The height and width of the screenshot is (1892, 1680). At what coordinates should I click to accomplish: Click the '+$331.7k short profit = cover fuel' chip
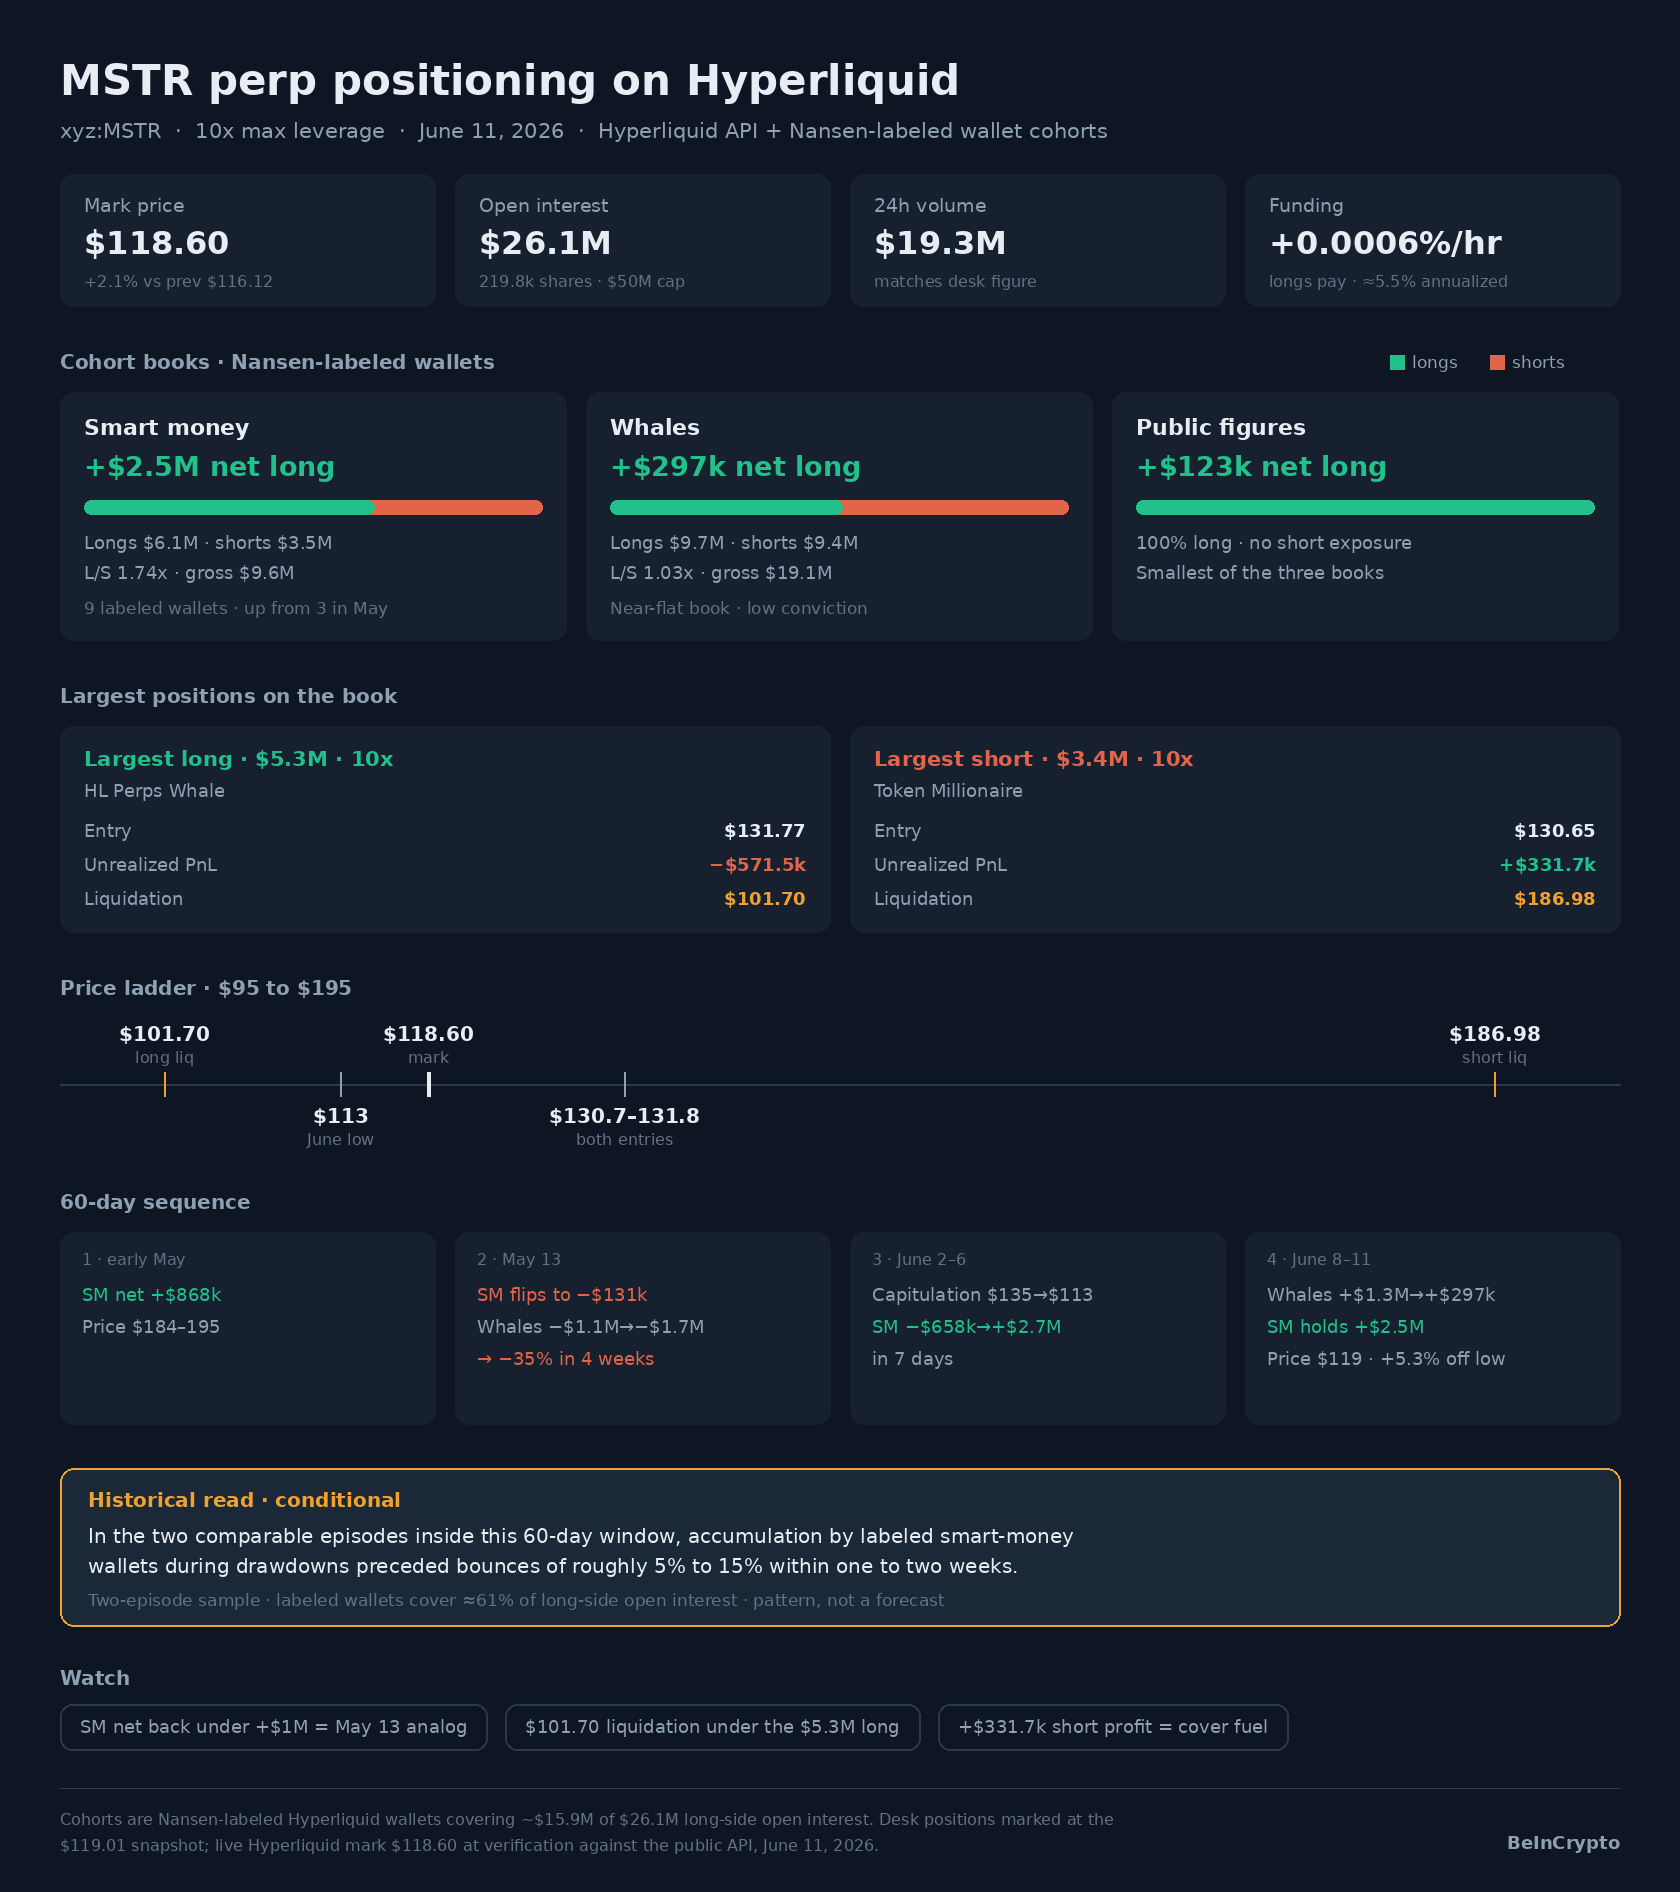point(1113,1727)
